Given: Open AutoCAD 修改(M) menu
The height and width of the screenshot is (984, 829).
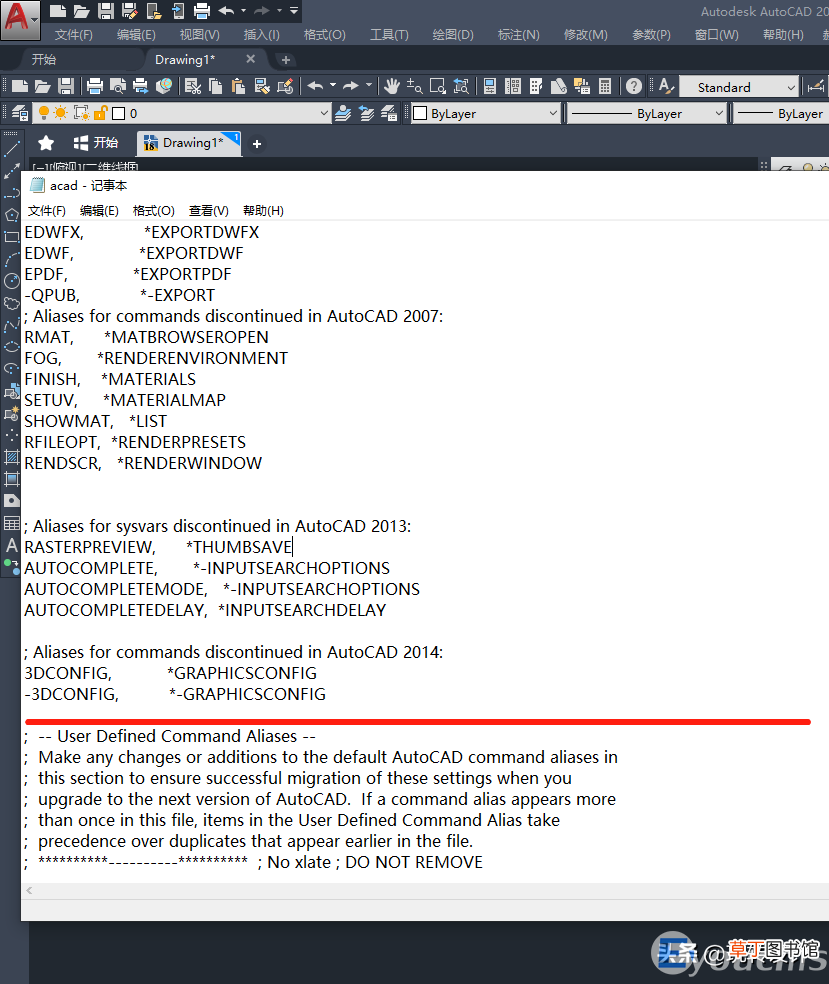Looking at the screenshot, I should click(586, 35).
